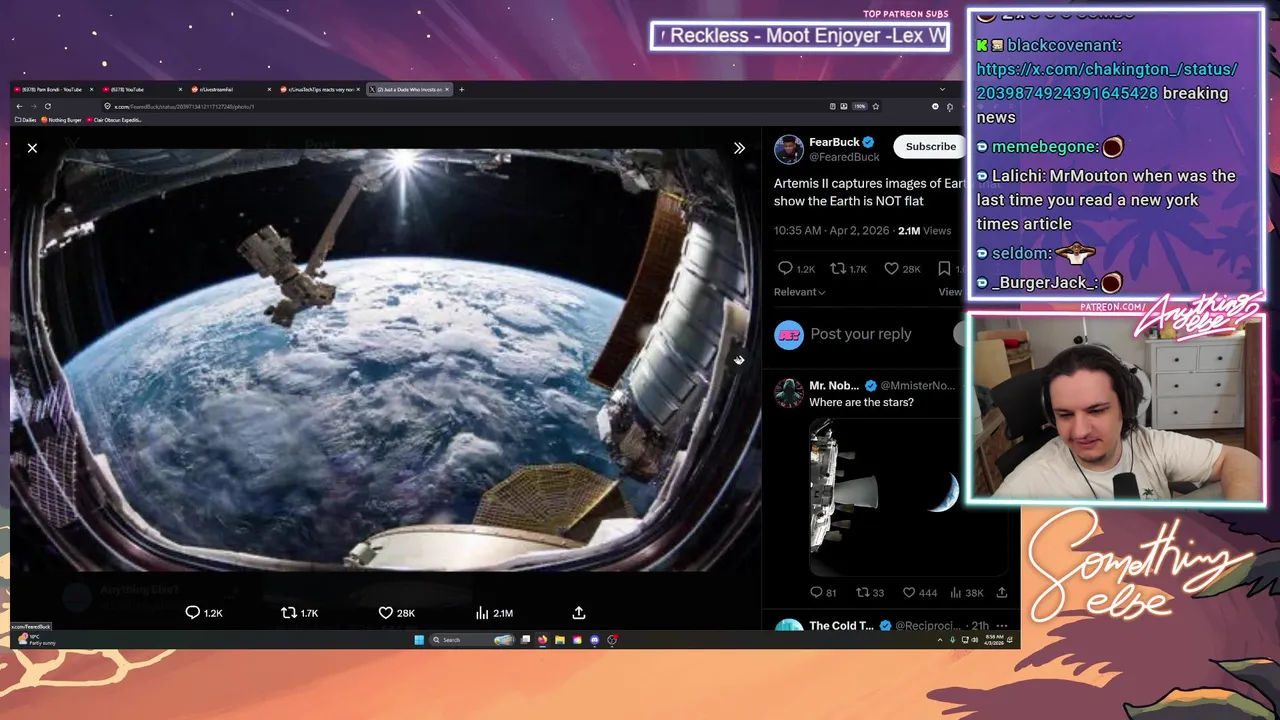Viewport: 1280px width, 720px height.
Task: Open the view analytics icon below the photo
Action: click(482, 613)
